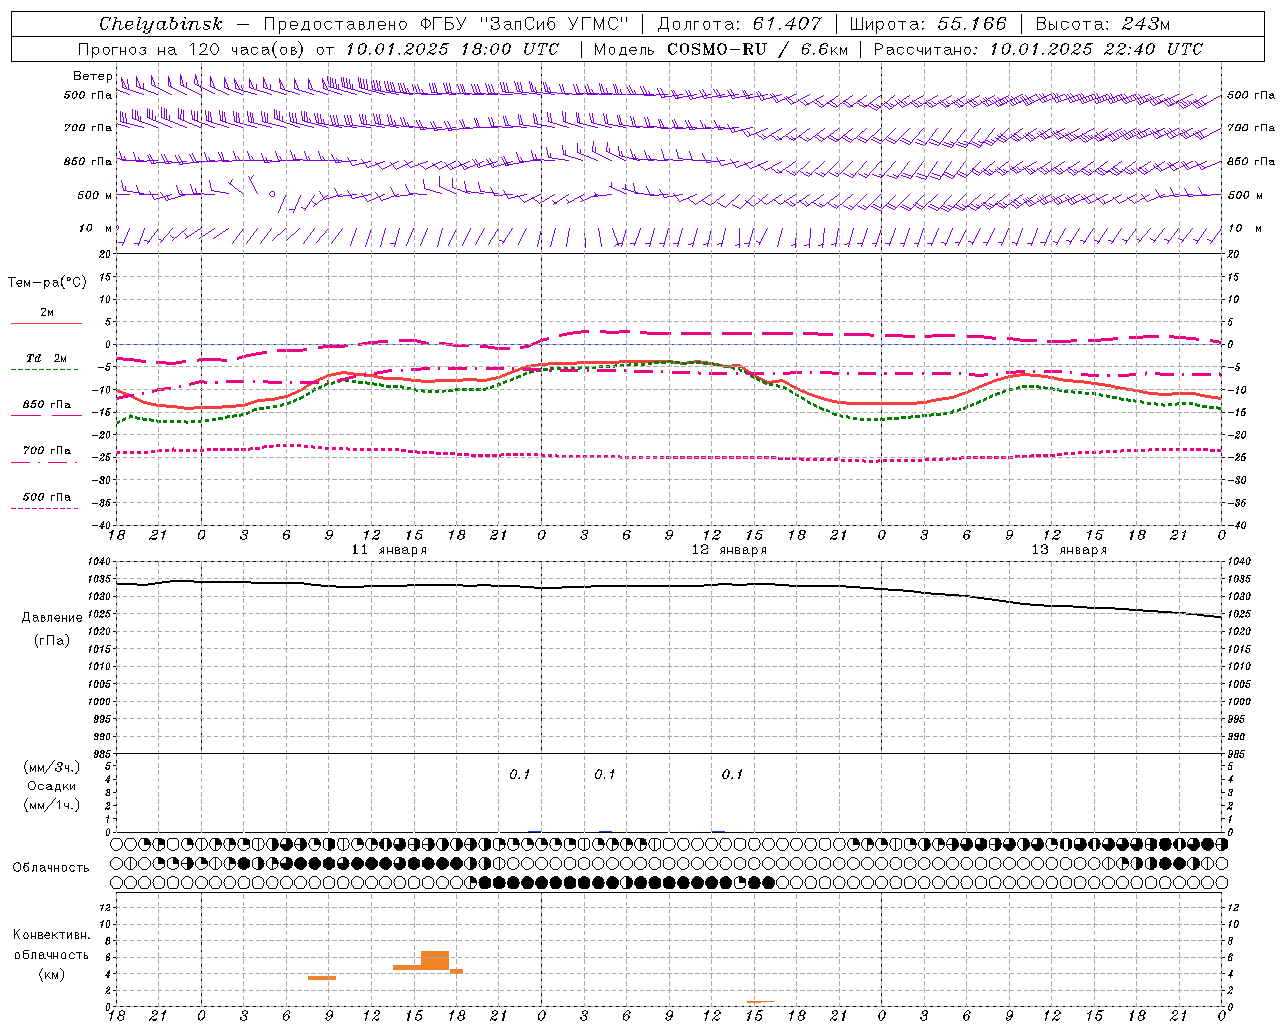Viewport: 1280px width, 1024px height.
Task: Click the tallest orange convective cloud bar
Action: click(x=435, y=960)
